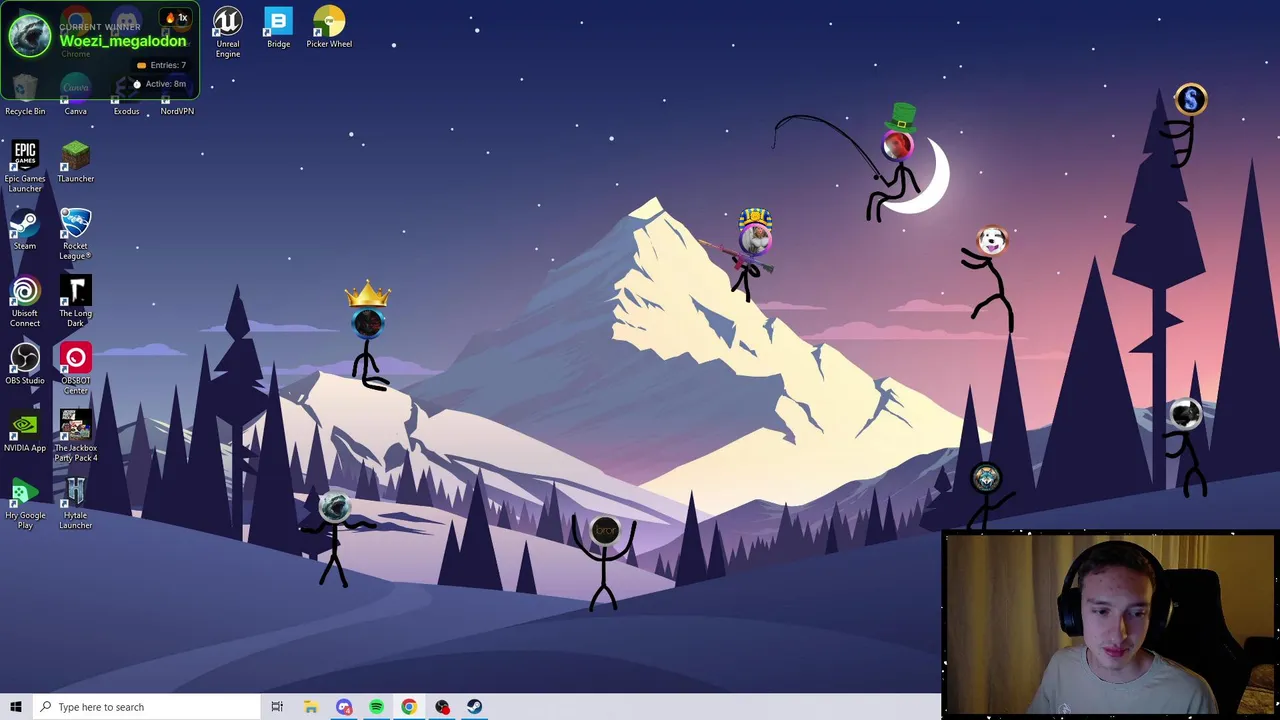Open the Picker Wheel shortcut
Image resolution: width=1280 pixels, height=720 pixels.
click(x=329, y=28)
